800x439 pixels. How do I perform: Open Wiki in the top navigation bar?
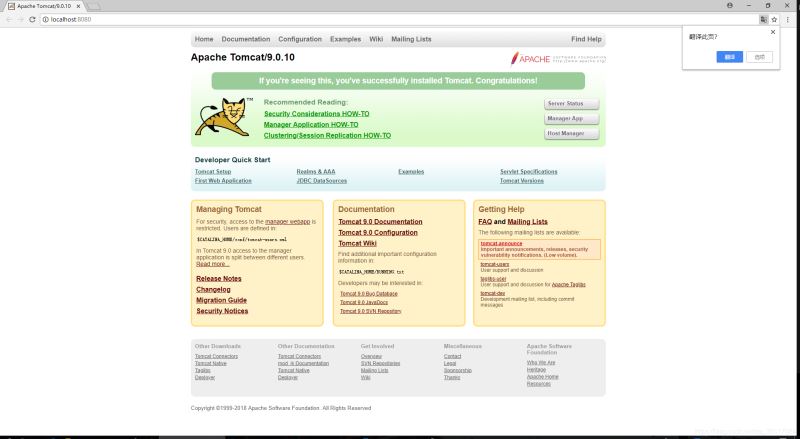[376, 39]
